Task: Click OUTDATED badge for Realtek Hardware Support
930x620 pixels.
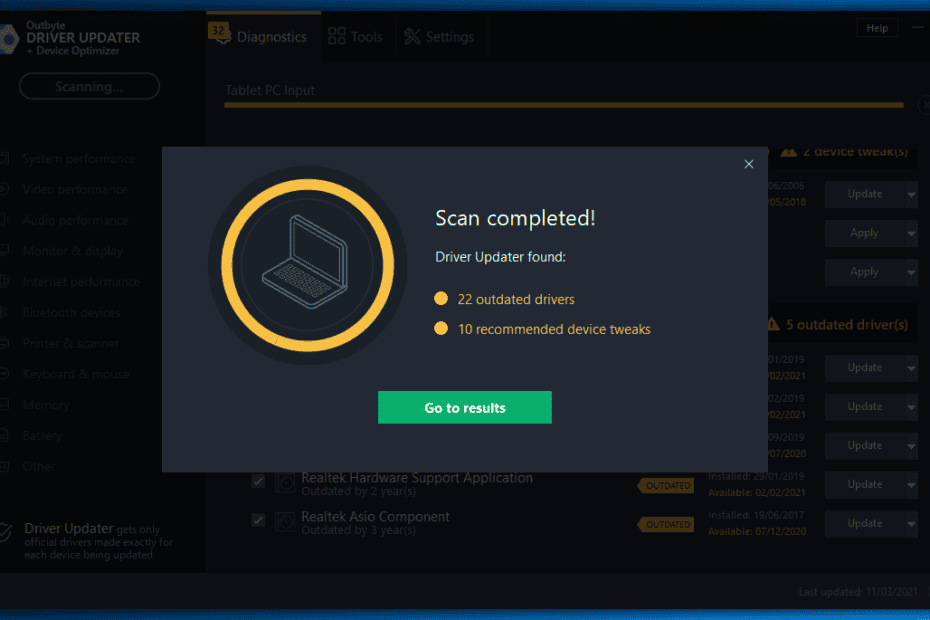Action: click(x=666, y=485)
